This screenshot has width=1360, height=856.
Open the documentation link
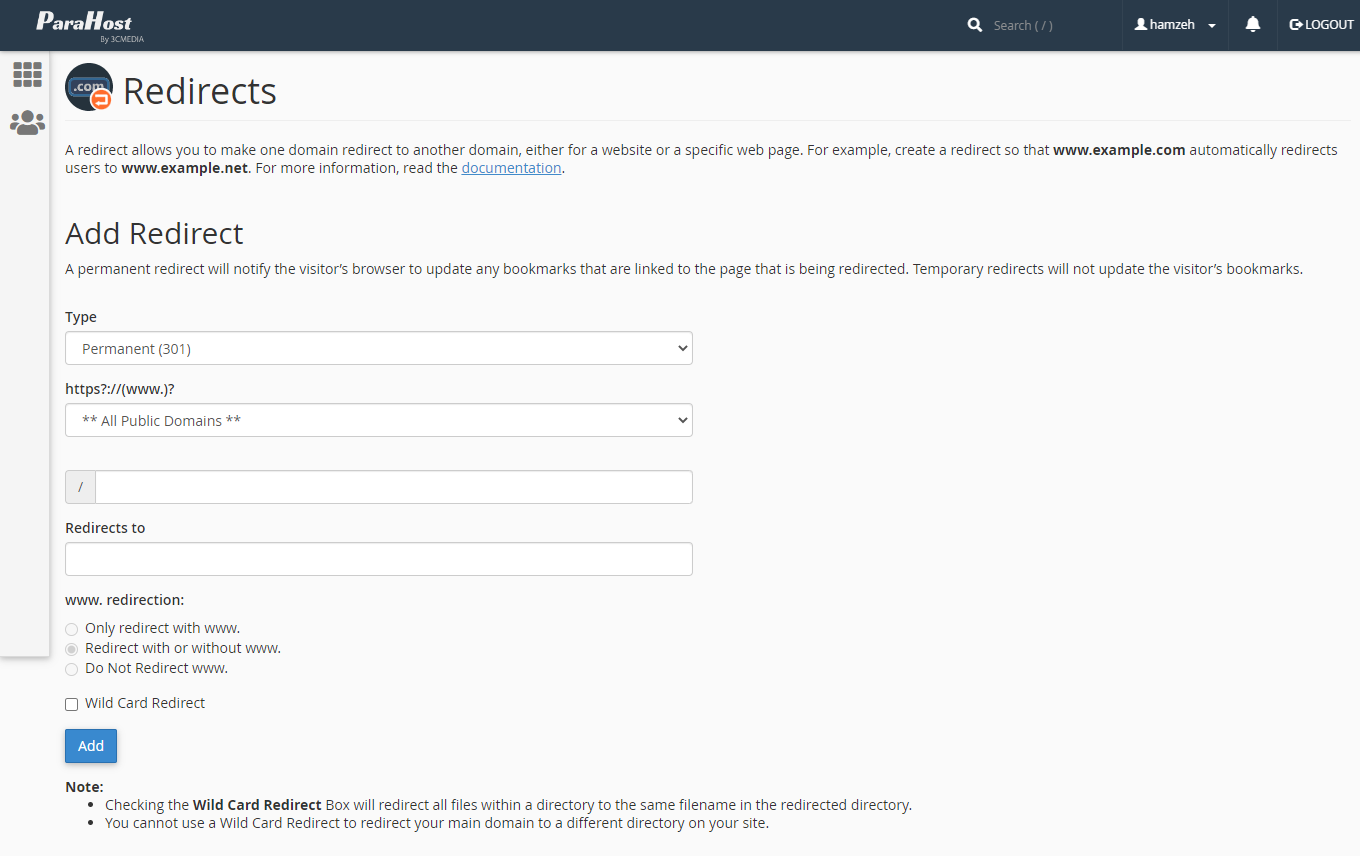tap(511, 168)
